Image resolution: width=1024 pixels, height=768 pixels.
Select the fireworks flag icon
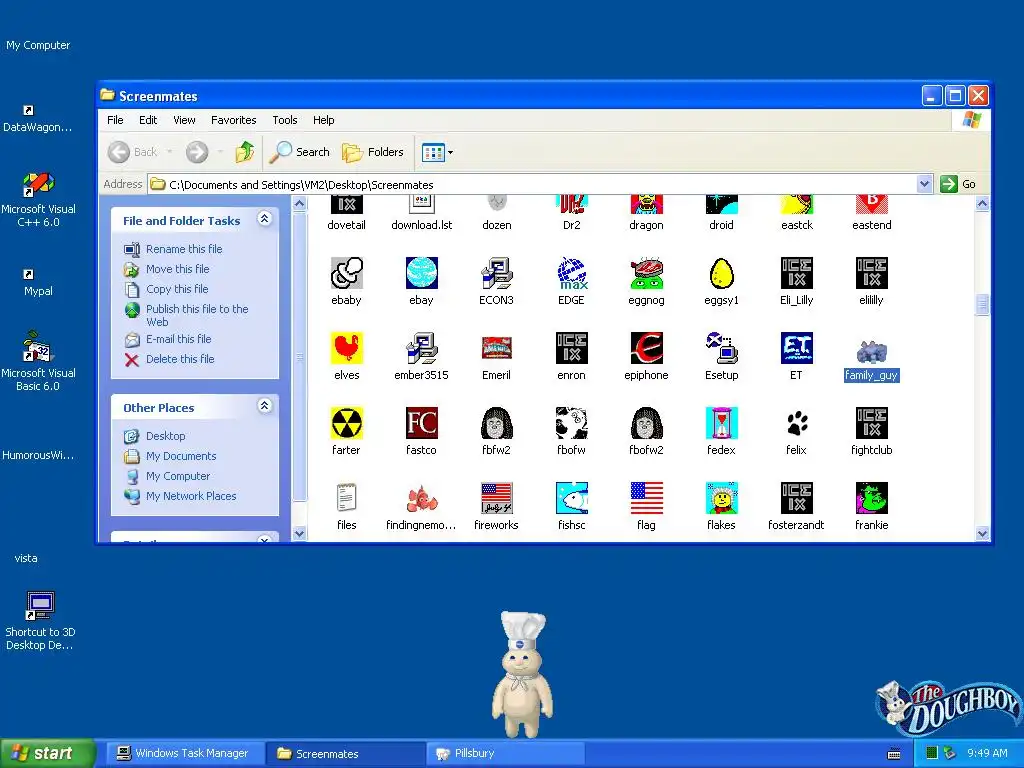tap(496, 498)
